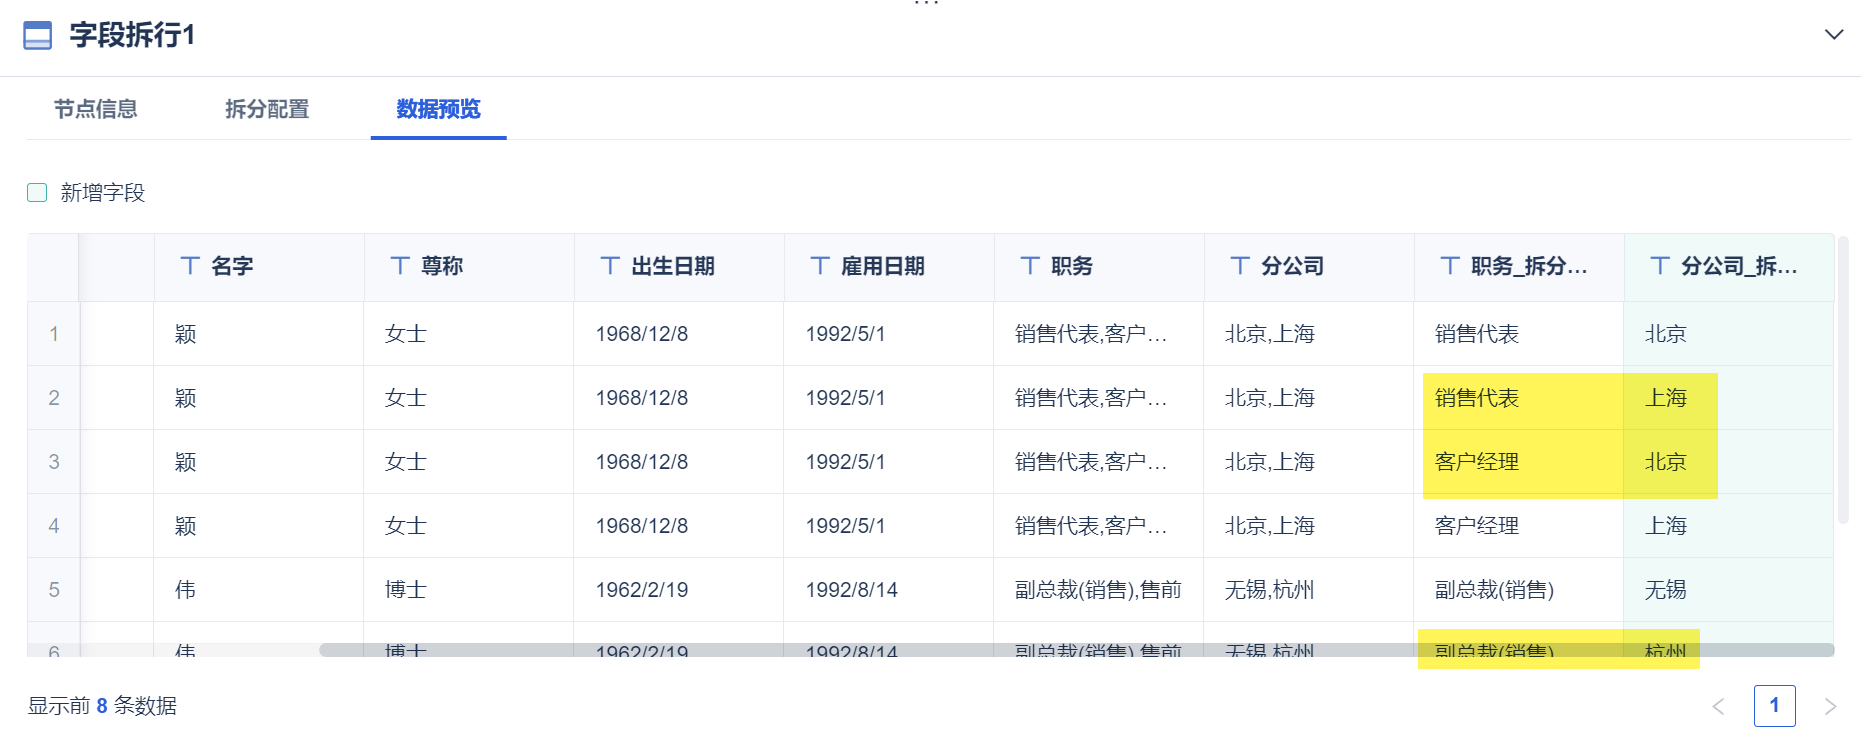This screenshot has height=737, width=1861.
Task: Switch to the 节点信息 tab
Action: [96, 109]
